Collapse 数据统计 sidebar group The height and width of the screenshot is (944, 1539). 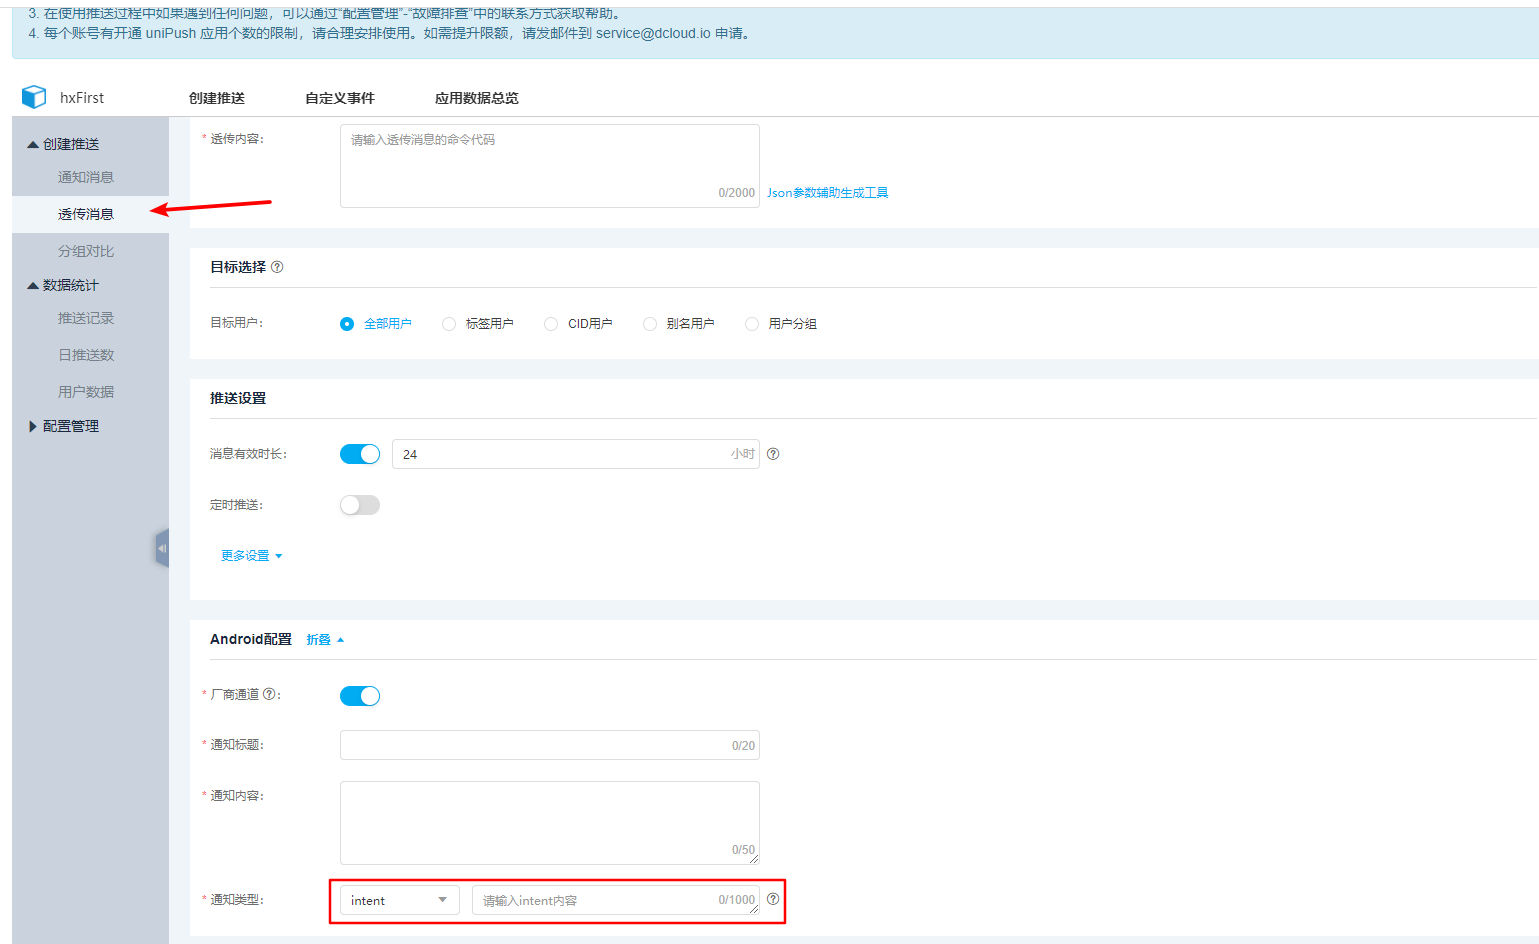63,285
